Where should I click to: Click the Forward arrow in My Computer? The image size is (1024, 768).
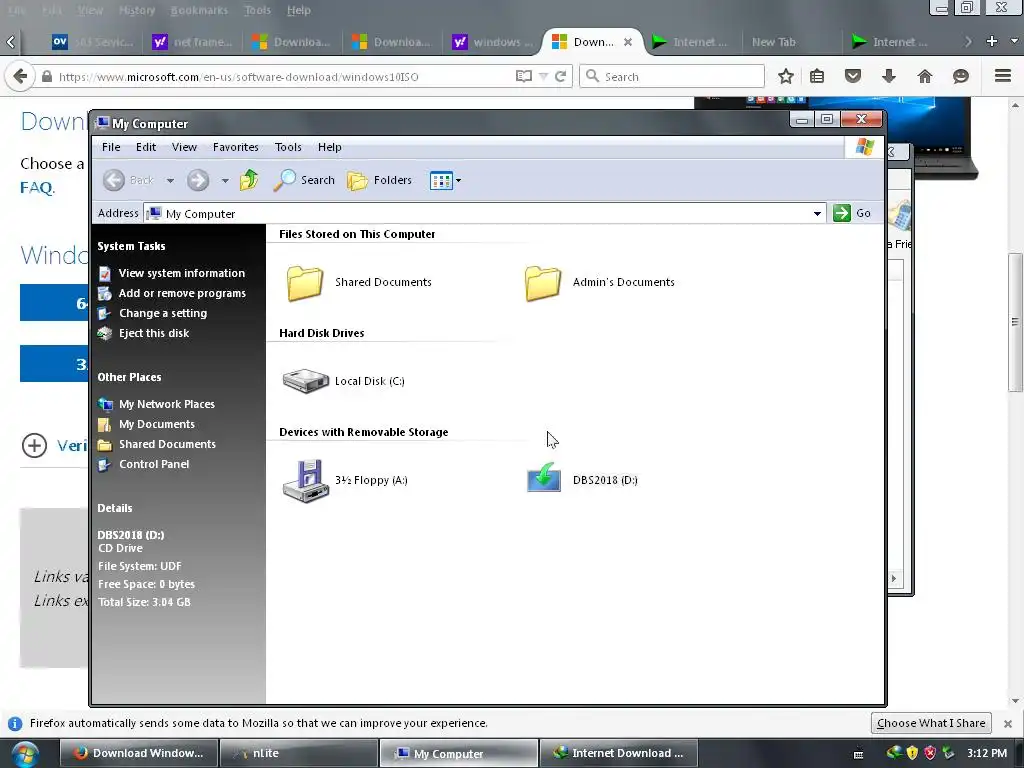198,180
